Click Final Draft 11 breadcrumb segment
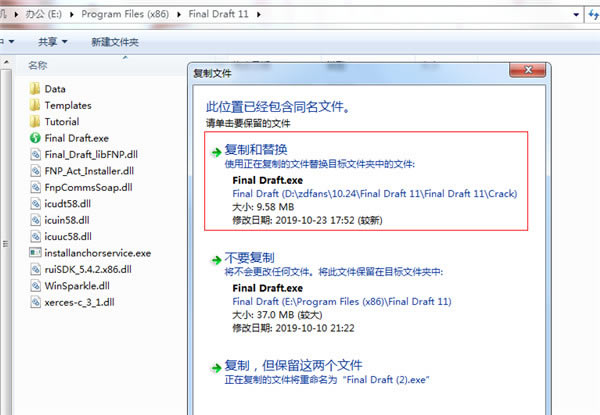Screen dimensions: 600x415 [218, 14]
